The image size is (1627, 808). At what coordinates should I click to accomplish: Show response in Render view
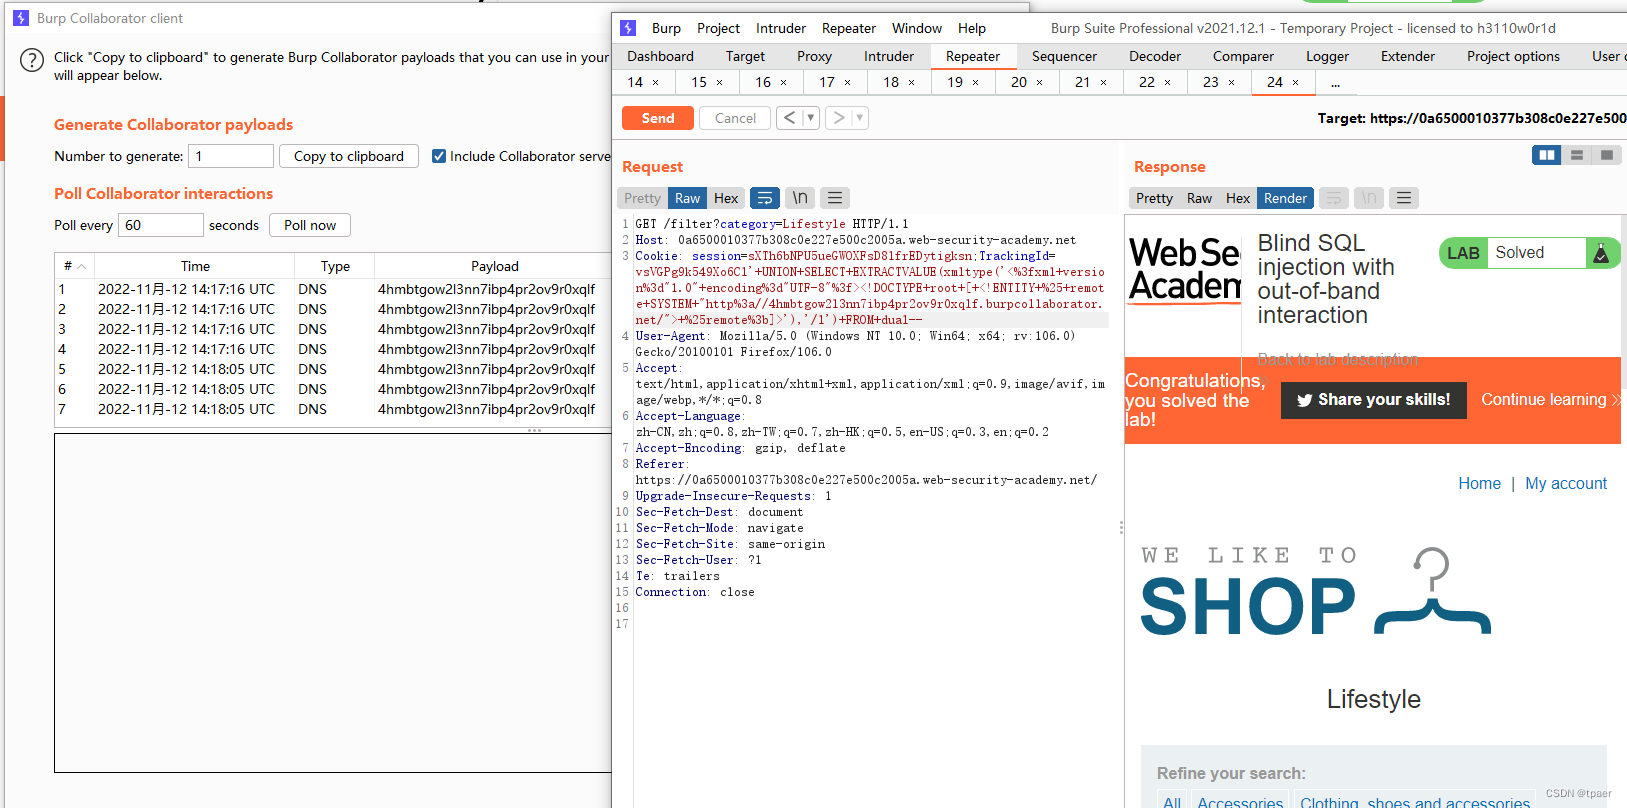click(x=1285, y=198)
